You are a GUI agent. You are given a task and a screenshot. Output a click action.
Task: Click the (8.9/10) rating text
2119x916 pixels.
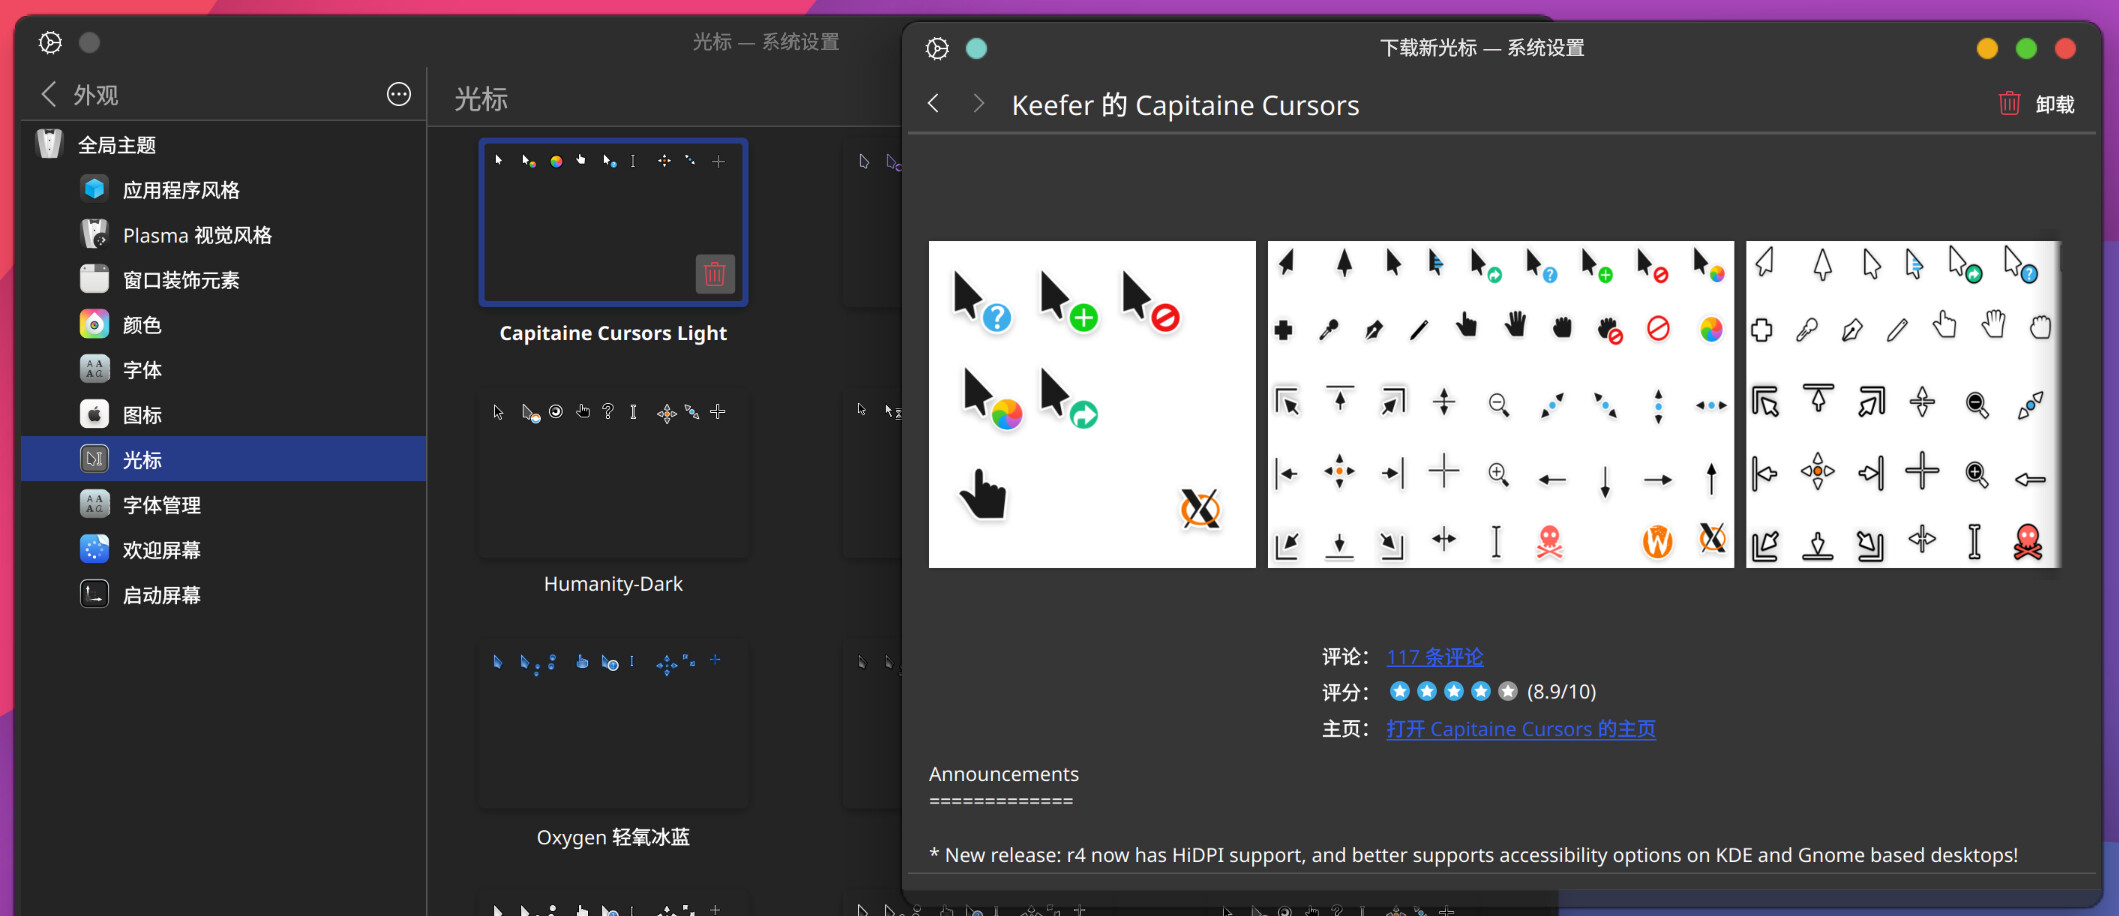(x=1562, y=692)
